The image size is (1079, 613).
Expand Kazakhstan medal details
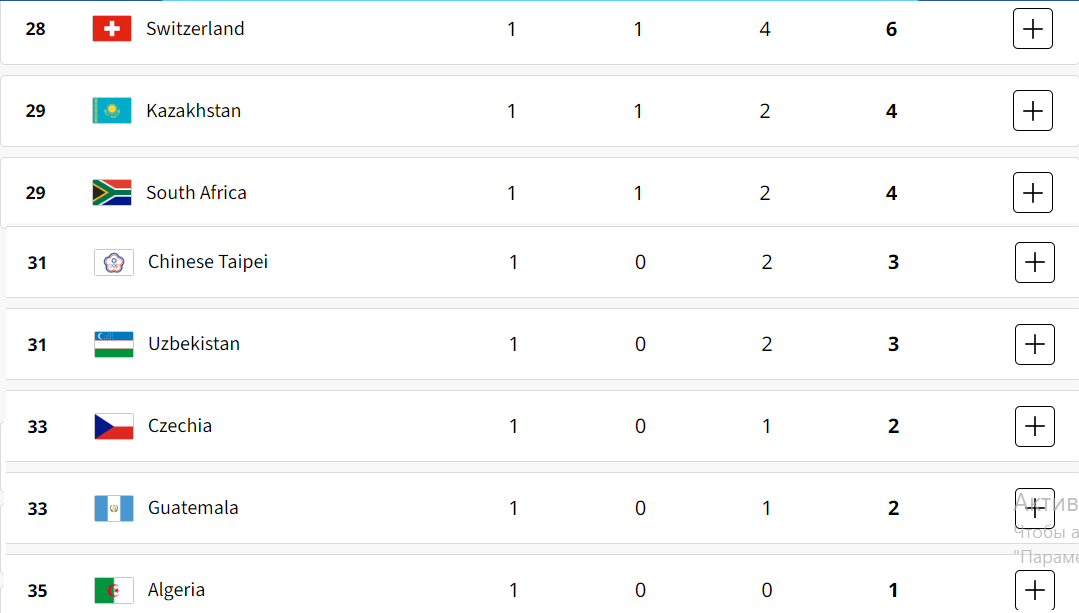tap(1032, 111)
